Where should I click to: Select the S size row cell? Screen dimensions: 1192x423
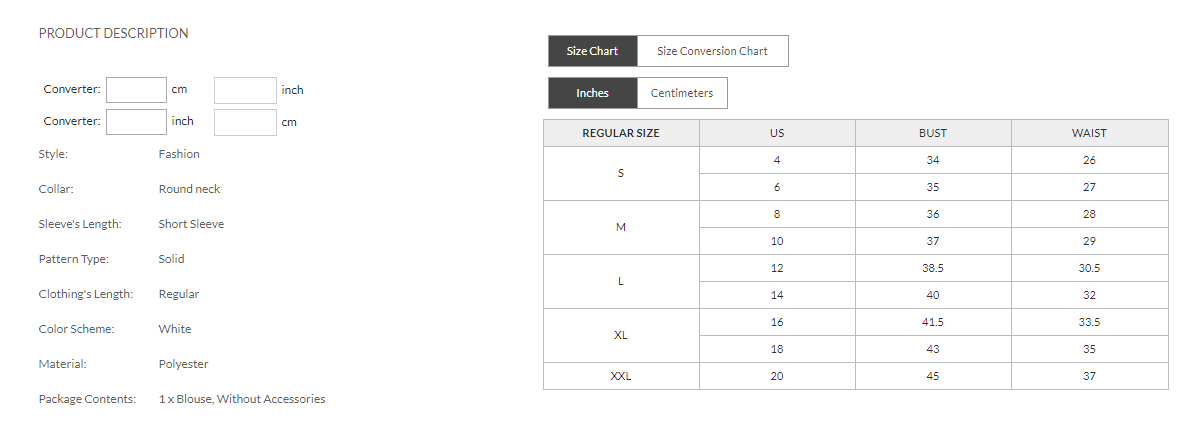pos(621,173)
